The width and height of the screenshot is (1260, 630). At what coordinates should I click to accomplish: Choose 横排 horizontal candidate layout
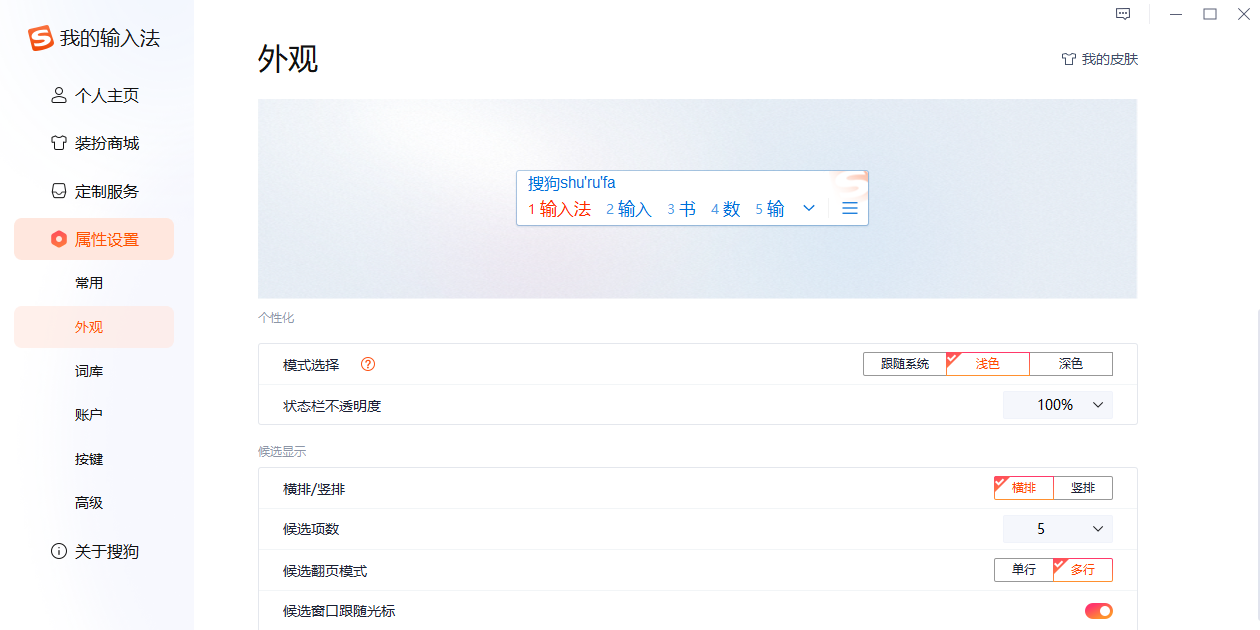tap(1024, 488)
